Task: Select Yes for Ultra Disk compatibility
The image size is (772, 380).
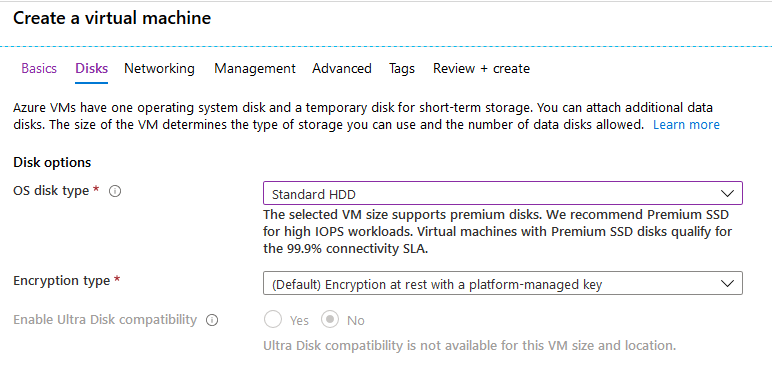Action: (x=273, y=320)
